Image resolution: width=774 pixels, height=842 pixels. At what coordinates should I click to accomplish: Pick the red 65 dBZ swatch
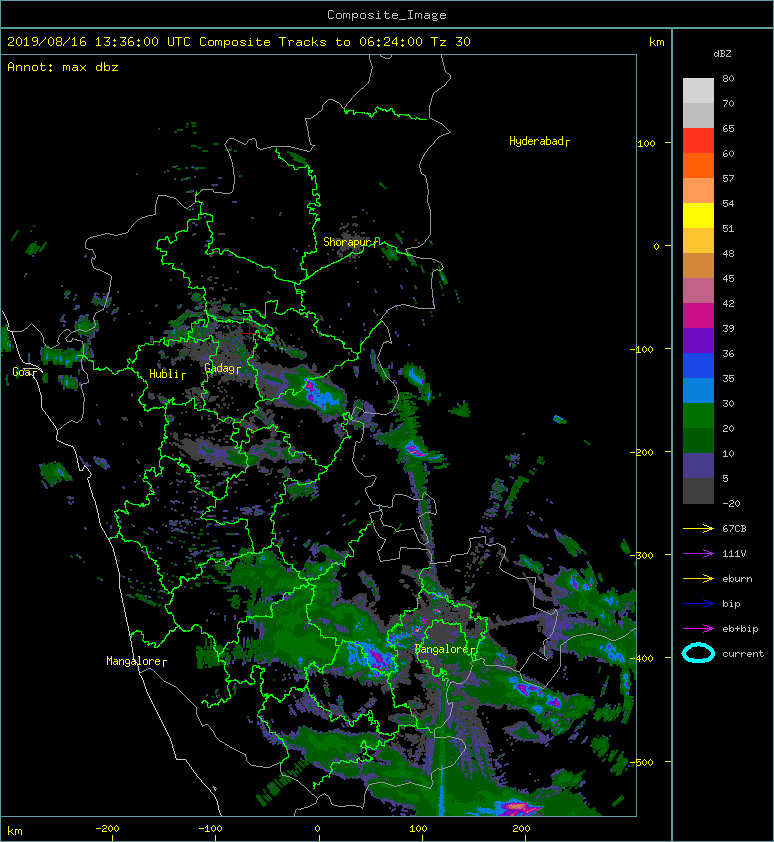(698, 141)
